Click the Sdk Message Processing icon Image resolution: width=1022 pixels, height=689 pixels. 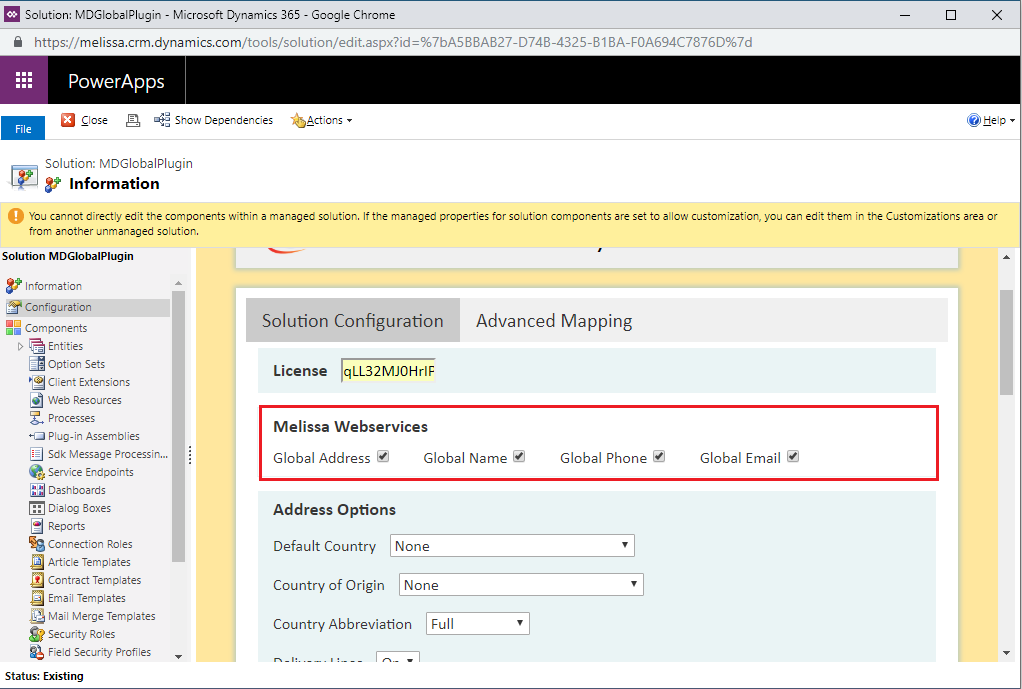click(37, 454)
